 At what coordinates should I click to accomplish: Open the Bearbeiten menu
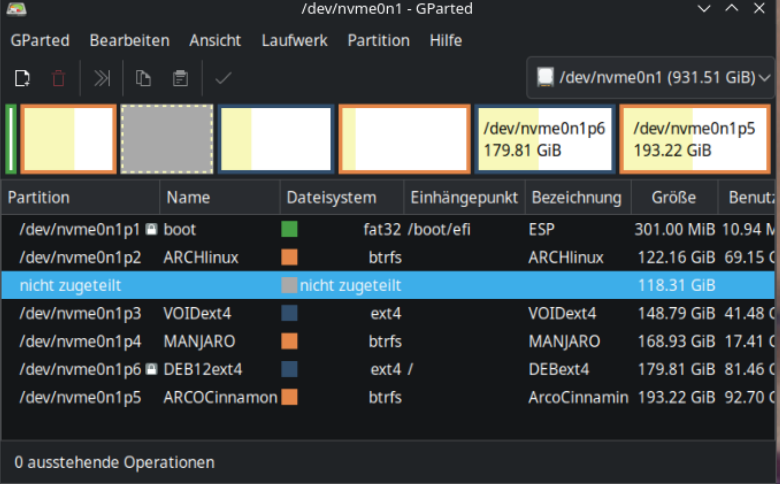pyautogui.click(x=129, y=41)
